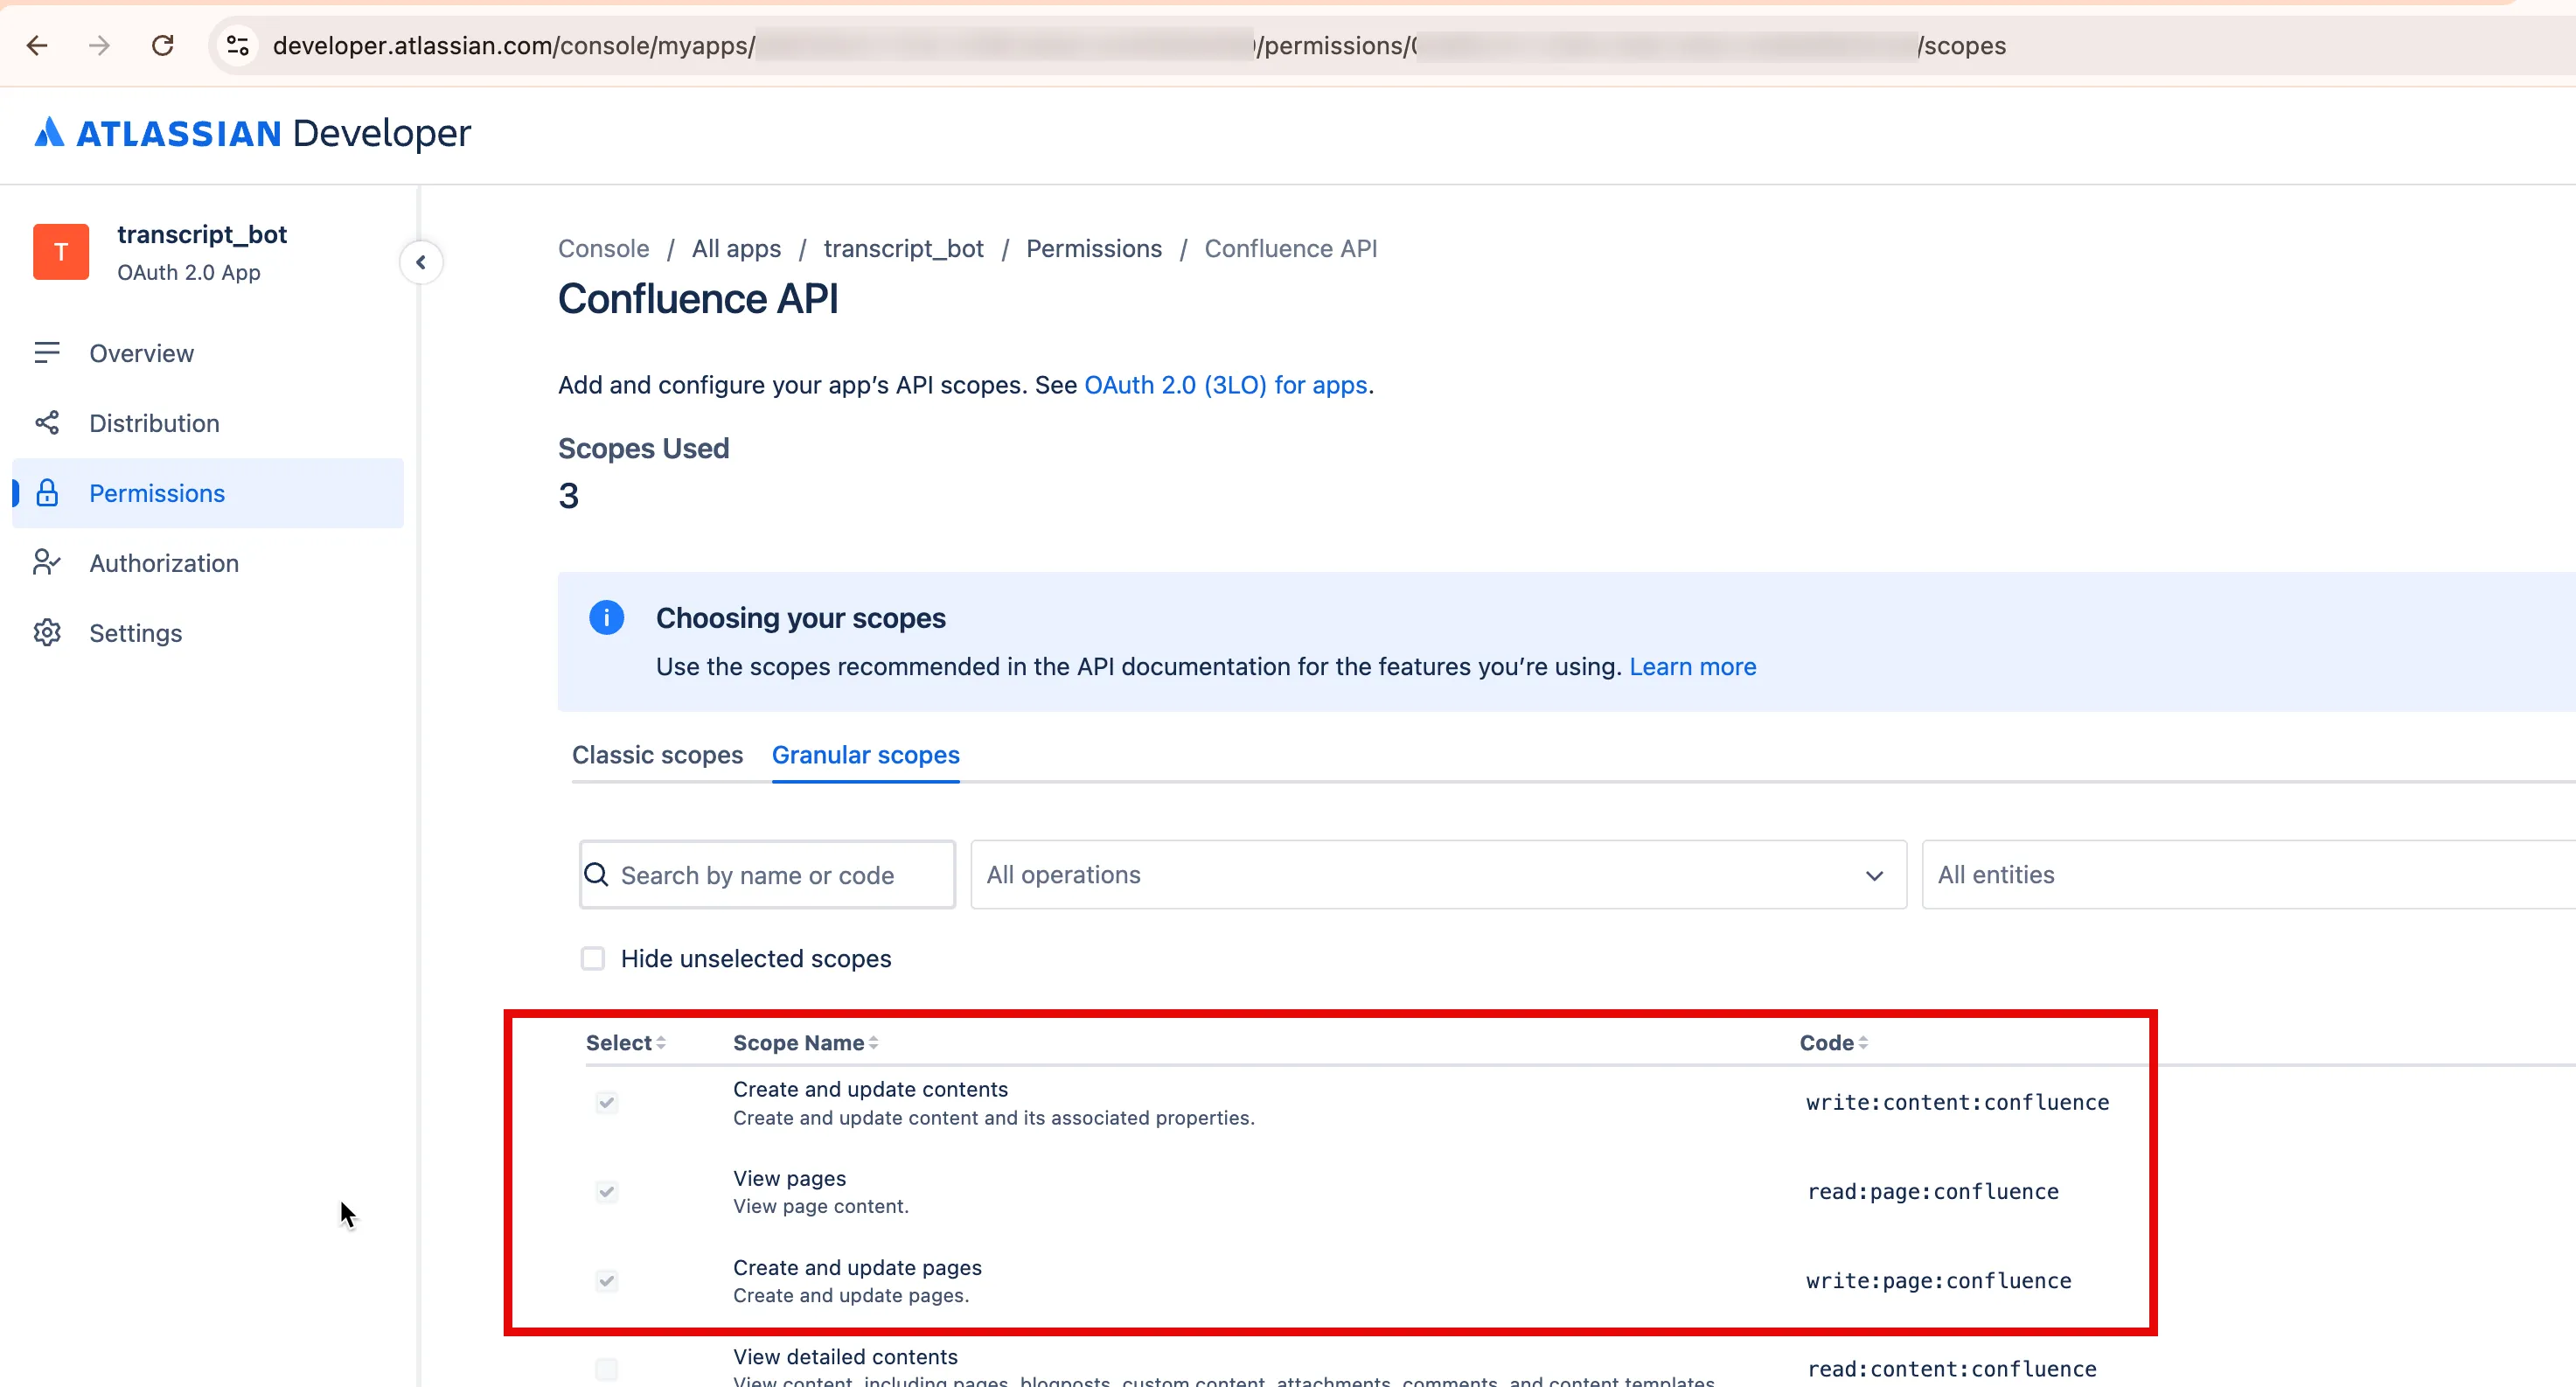Click the 'Create and update contents' scope name
The image size is (2576, 1387).
click(870, 1089)
